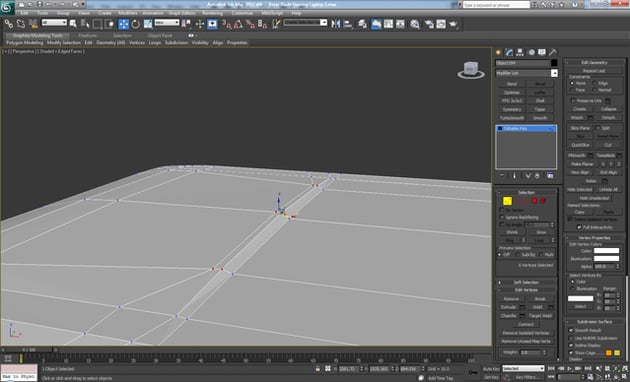Select SubObj preview selection radio button
The image size is (630, 382).
click(x=517, y=255)
